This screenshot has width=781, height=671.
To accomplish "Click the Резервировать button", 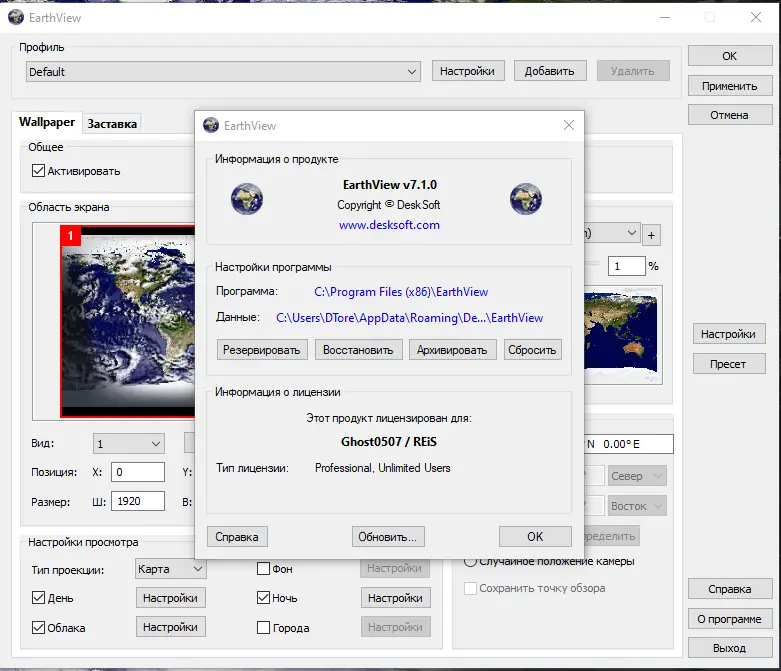I will pyautogui.click(x=262, y=350).
